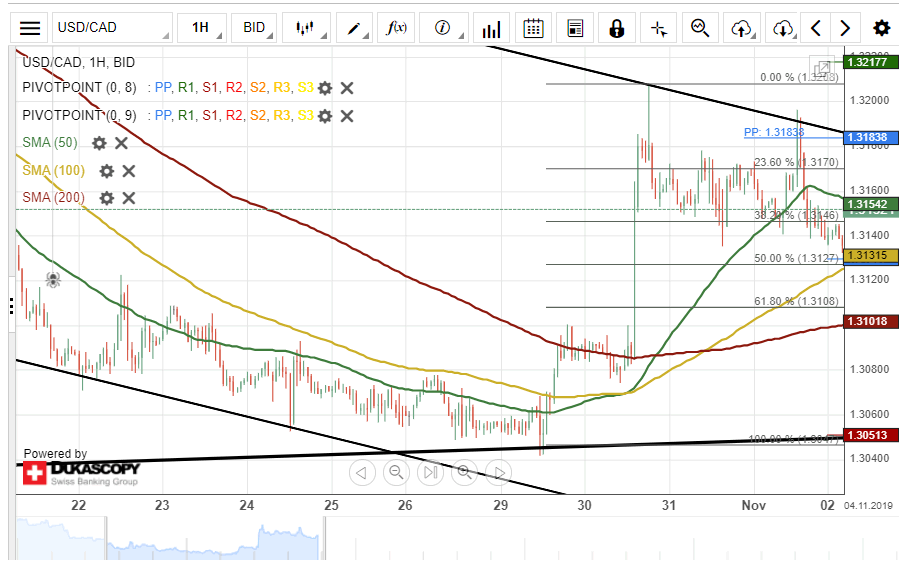
Task: Click the calendar date range icon
Action: click(534, 28)
